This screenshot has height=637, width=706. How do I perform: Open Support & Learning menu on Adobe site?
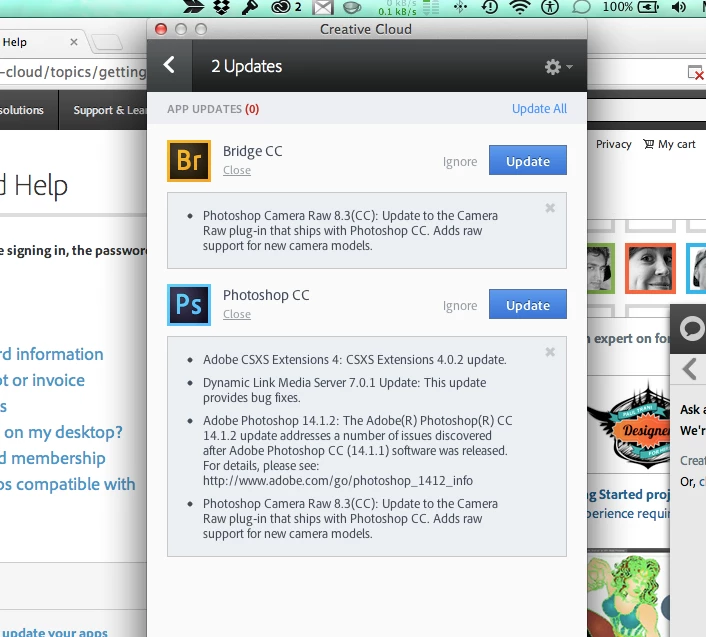(x=109, y=110)
